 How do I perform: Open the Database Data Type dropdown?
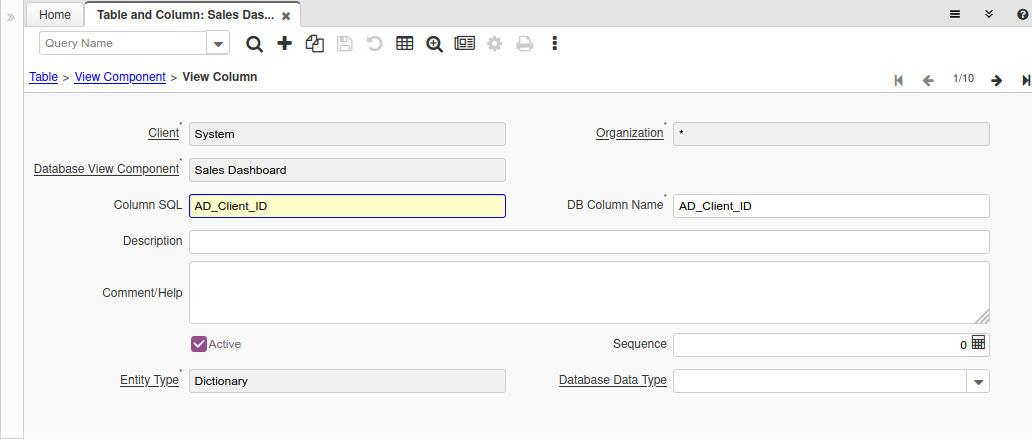[978, 381]
